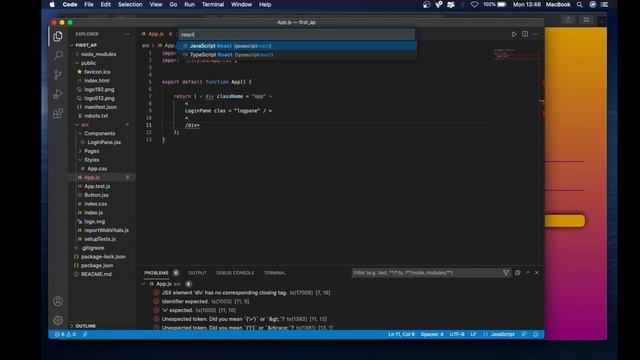Open the Selection menu

(130, 4)
